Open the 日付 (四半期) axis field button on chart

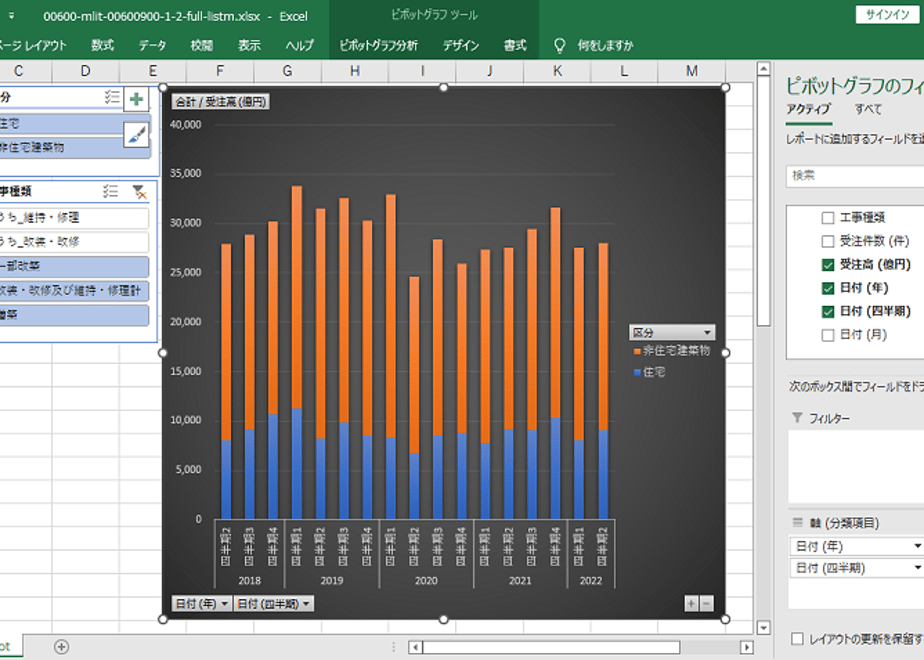click(x=273, y=603)
